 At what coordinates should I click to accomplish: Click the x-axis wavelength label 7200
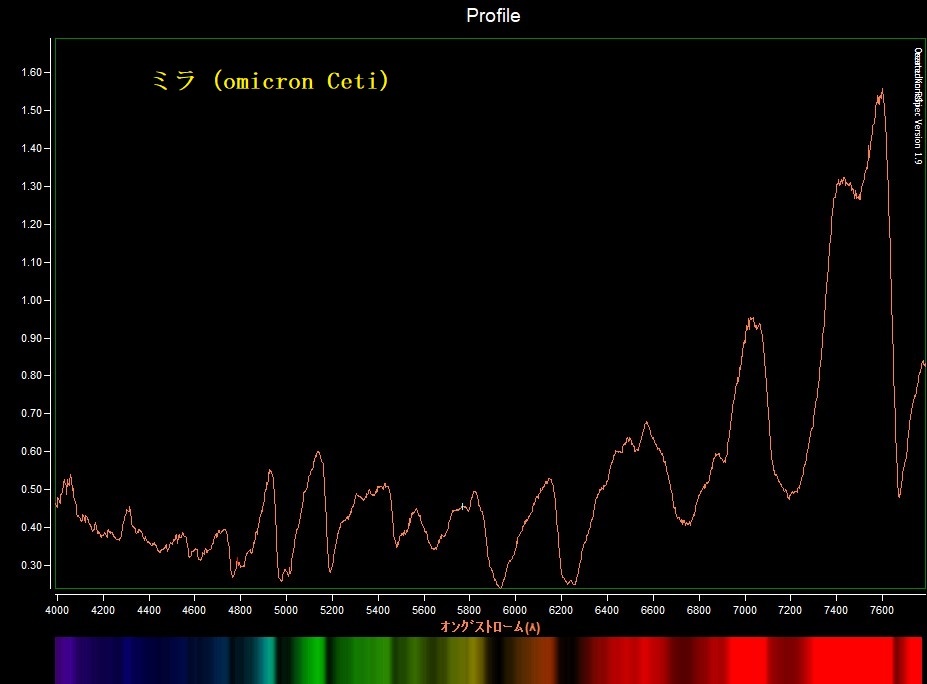click(790, 610)
